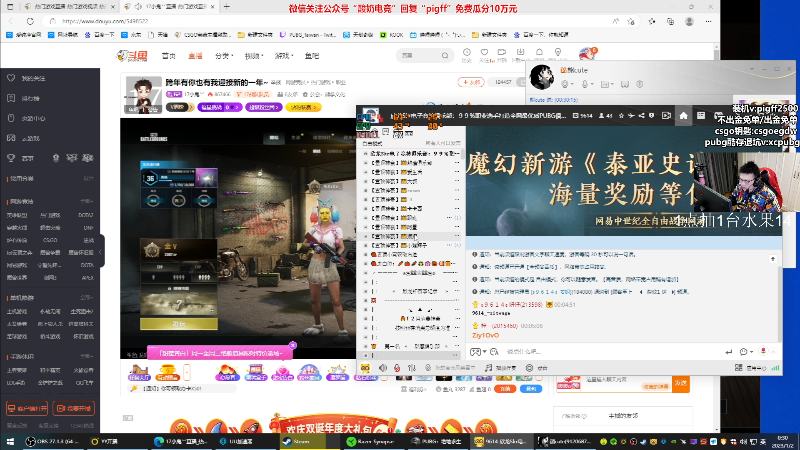800x450 pixels.
Task: Click the Douyu search input field
Action: (x=418, y=55)
